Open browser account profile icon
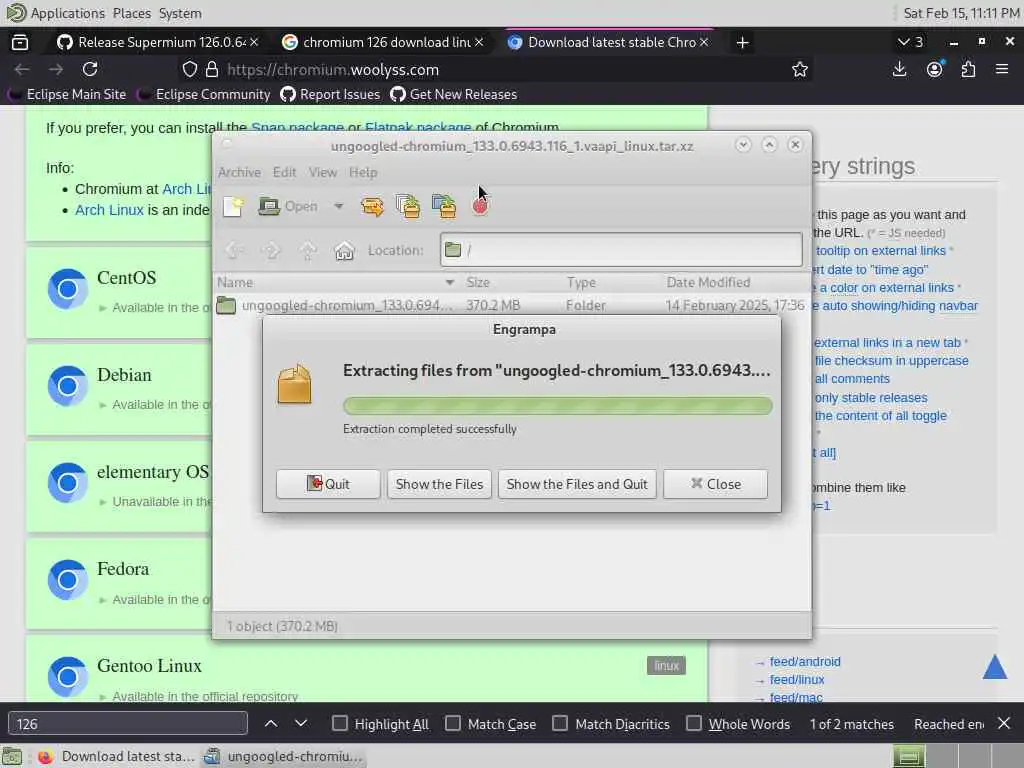 click(935, 69)
